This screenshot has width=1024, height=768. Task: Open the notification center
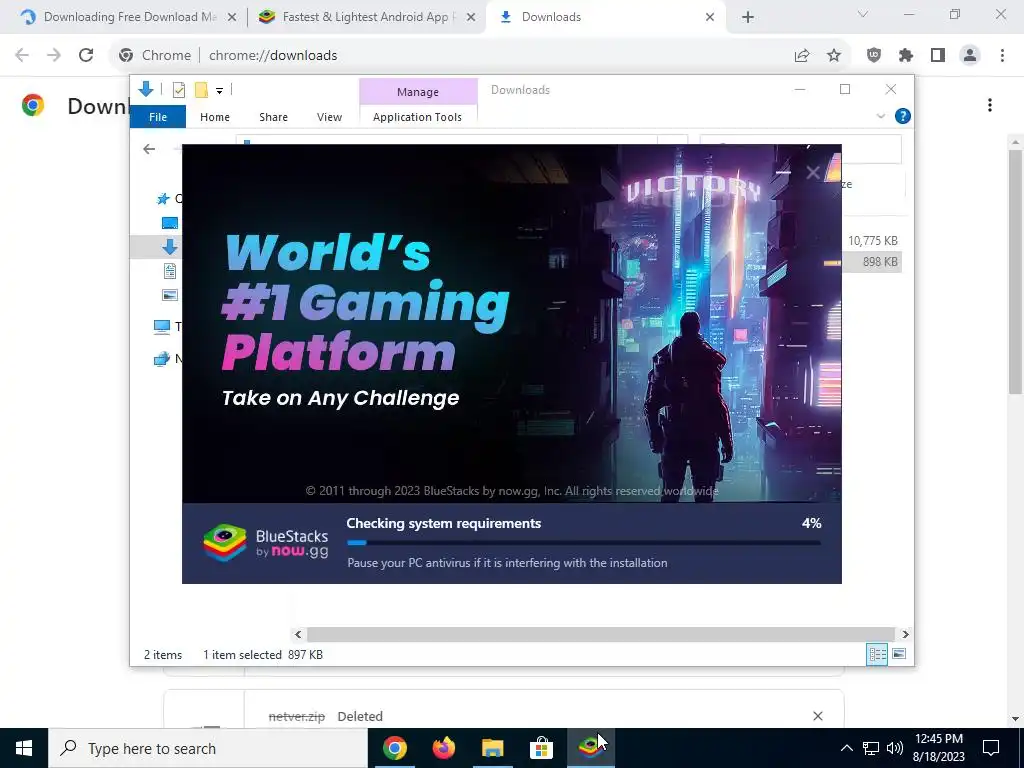click(991, 748)
